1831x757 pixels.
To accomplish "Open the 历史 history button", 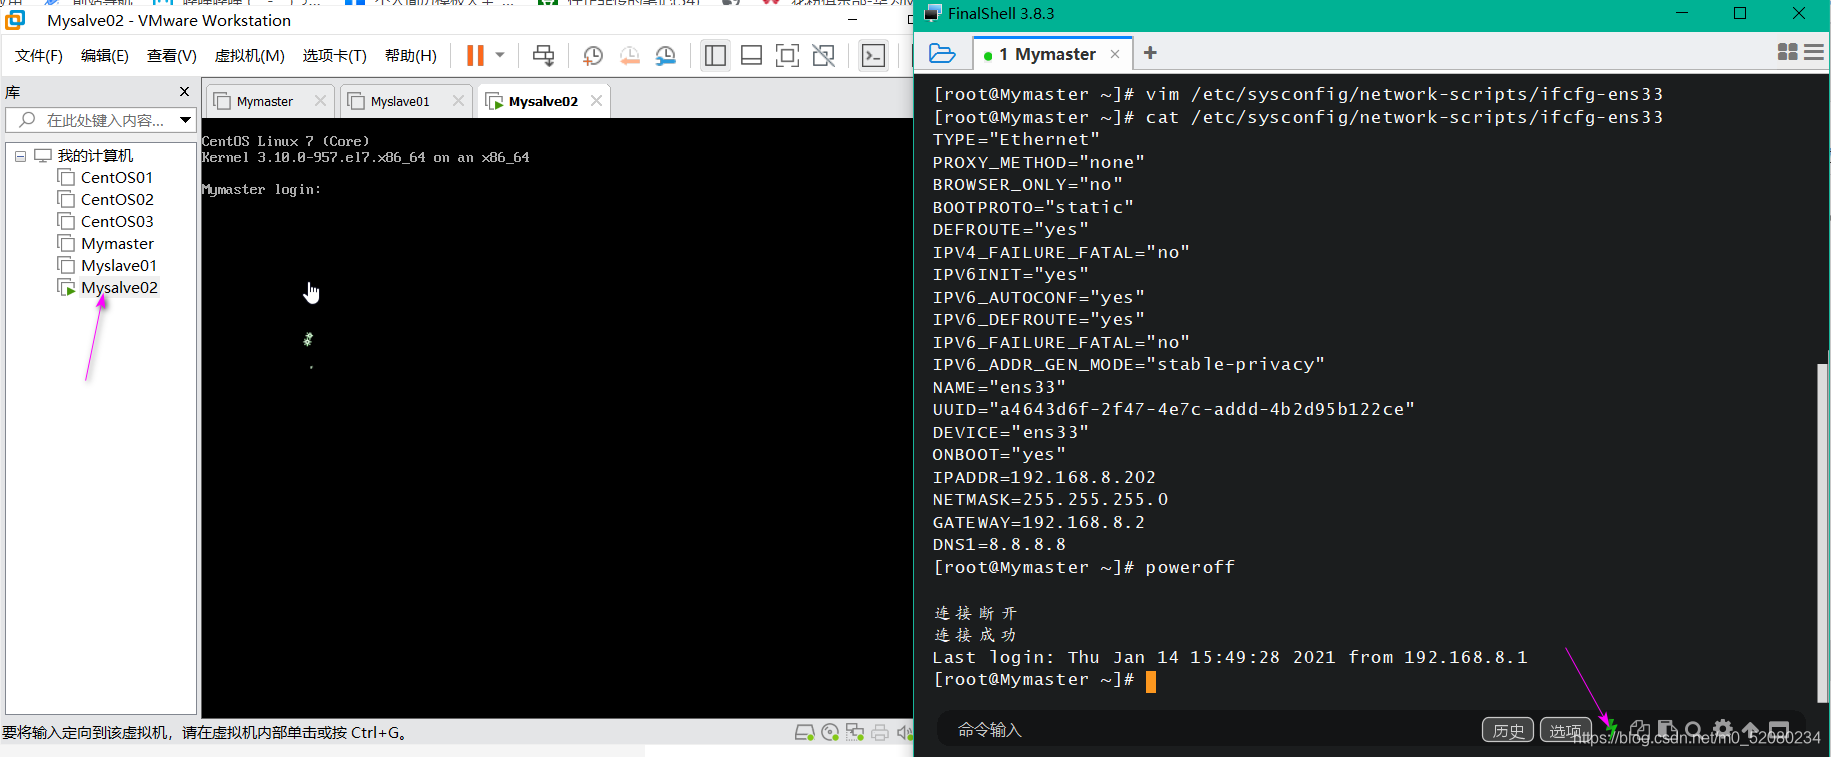I will tap(1508, 731).
